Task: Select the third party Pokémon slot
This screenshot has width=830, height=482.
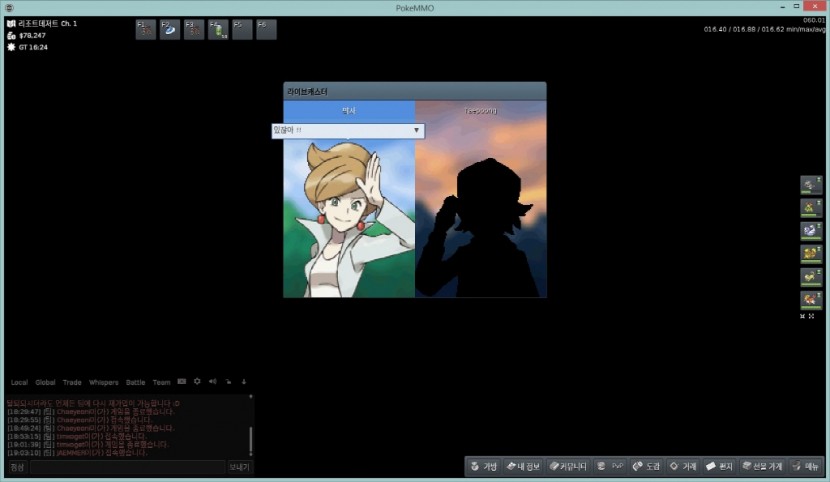Action: [811, 231]
